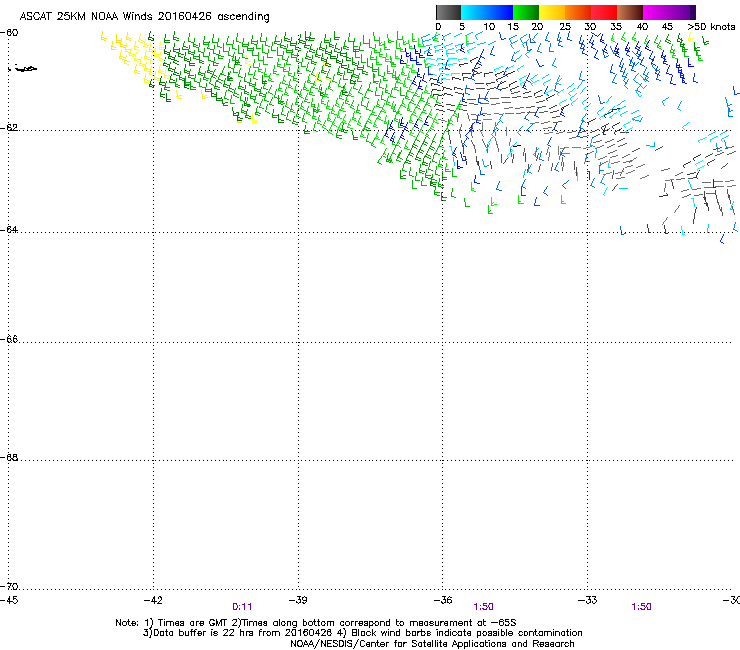Screen dimensions: 740x650
Task: Click the "NOAA/NESDIS/Center for Satellite Applications and Research" credit
Action: [x=432, y=644]
